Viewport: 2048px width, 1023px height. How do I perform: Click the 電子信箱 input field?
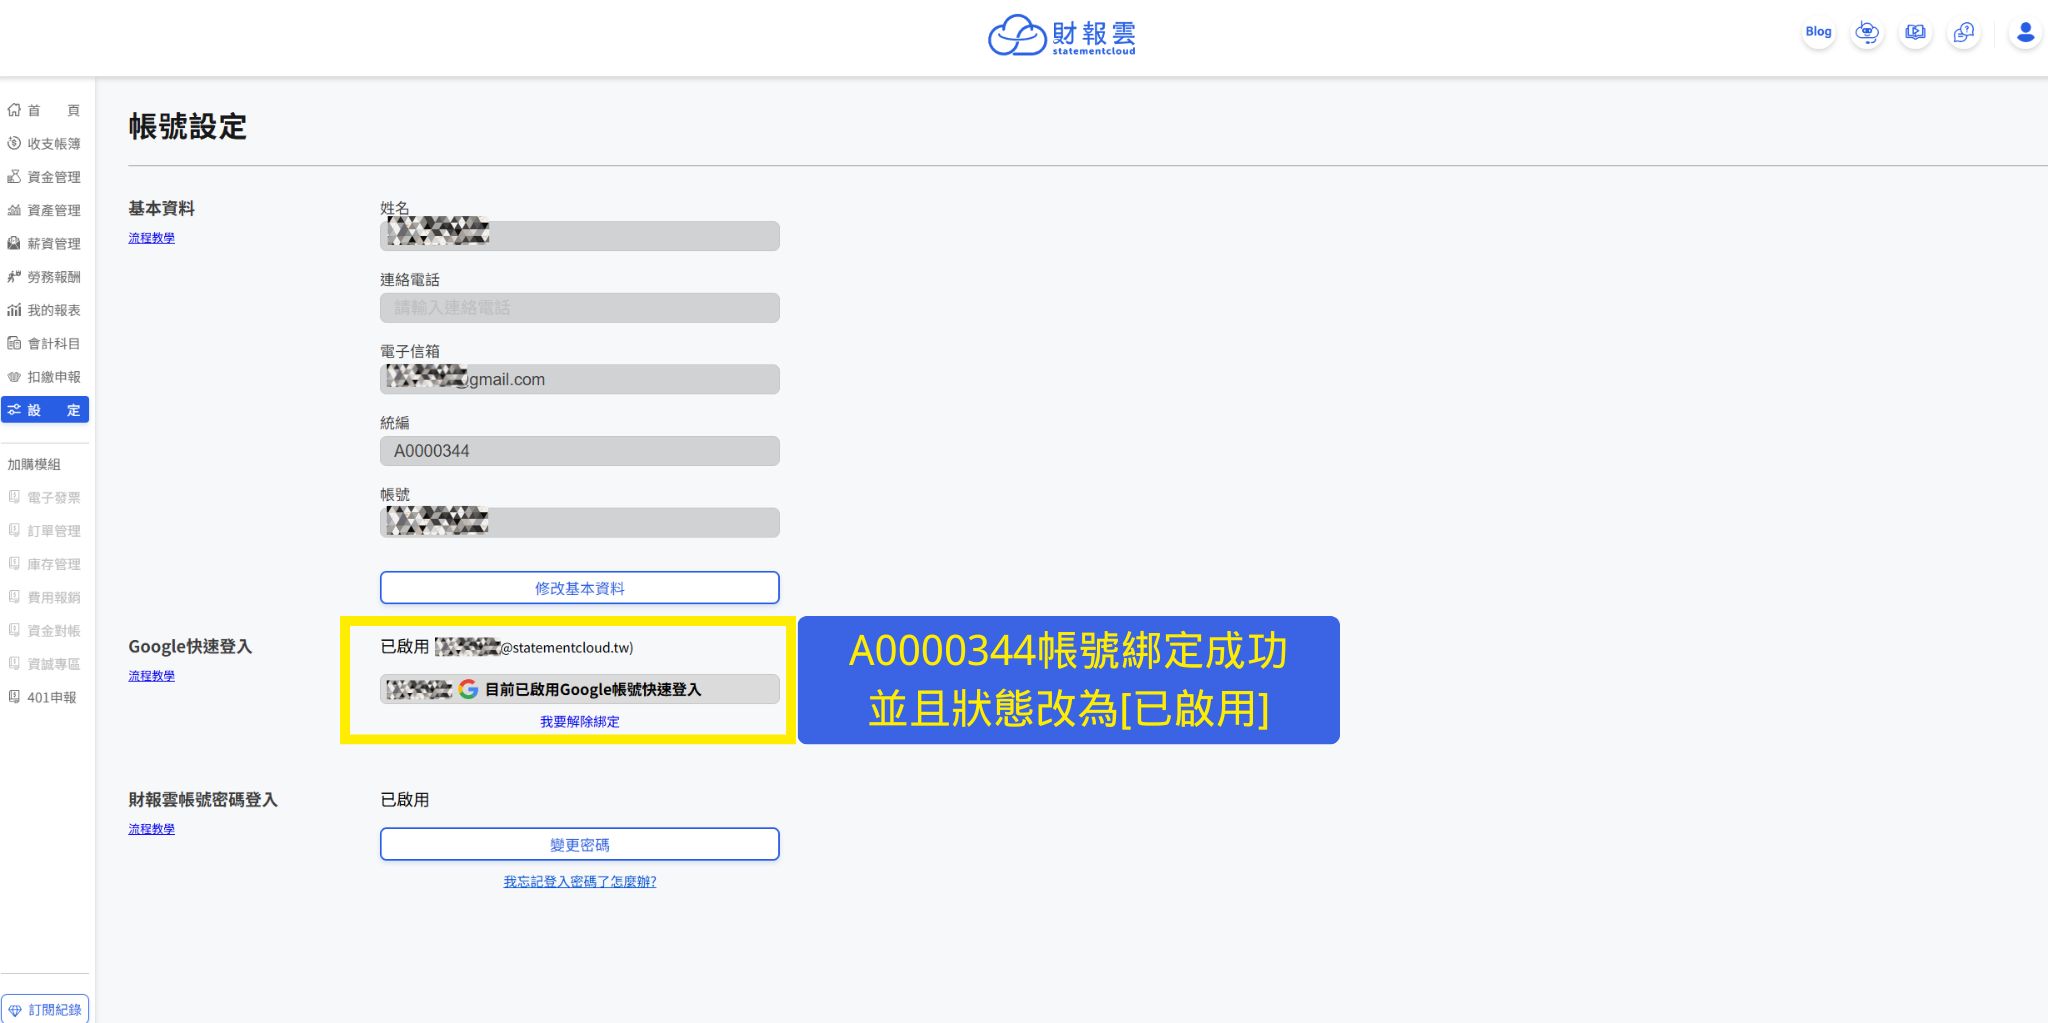pos(579,379)
